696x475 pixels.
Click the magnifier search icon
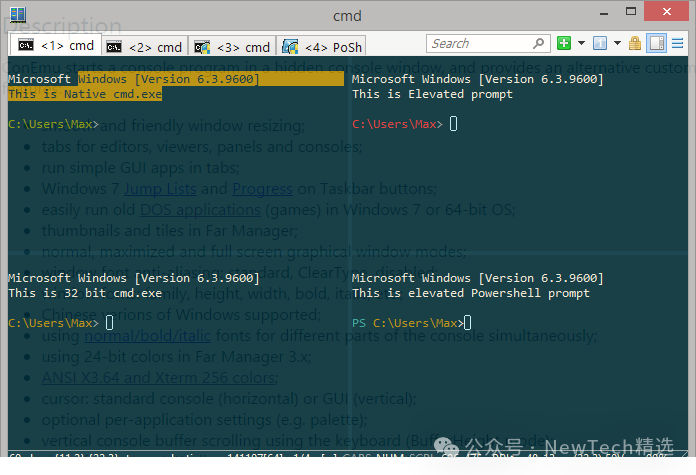538,44
